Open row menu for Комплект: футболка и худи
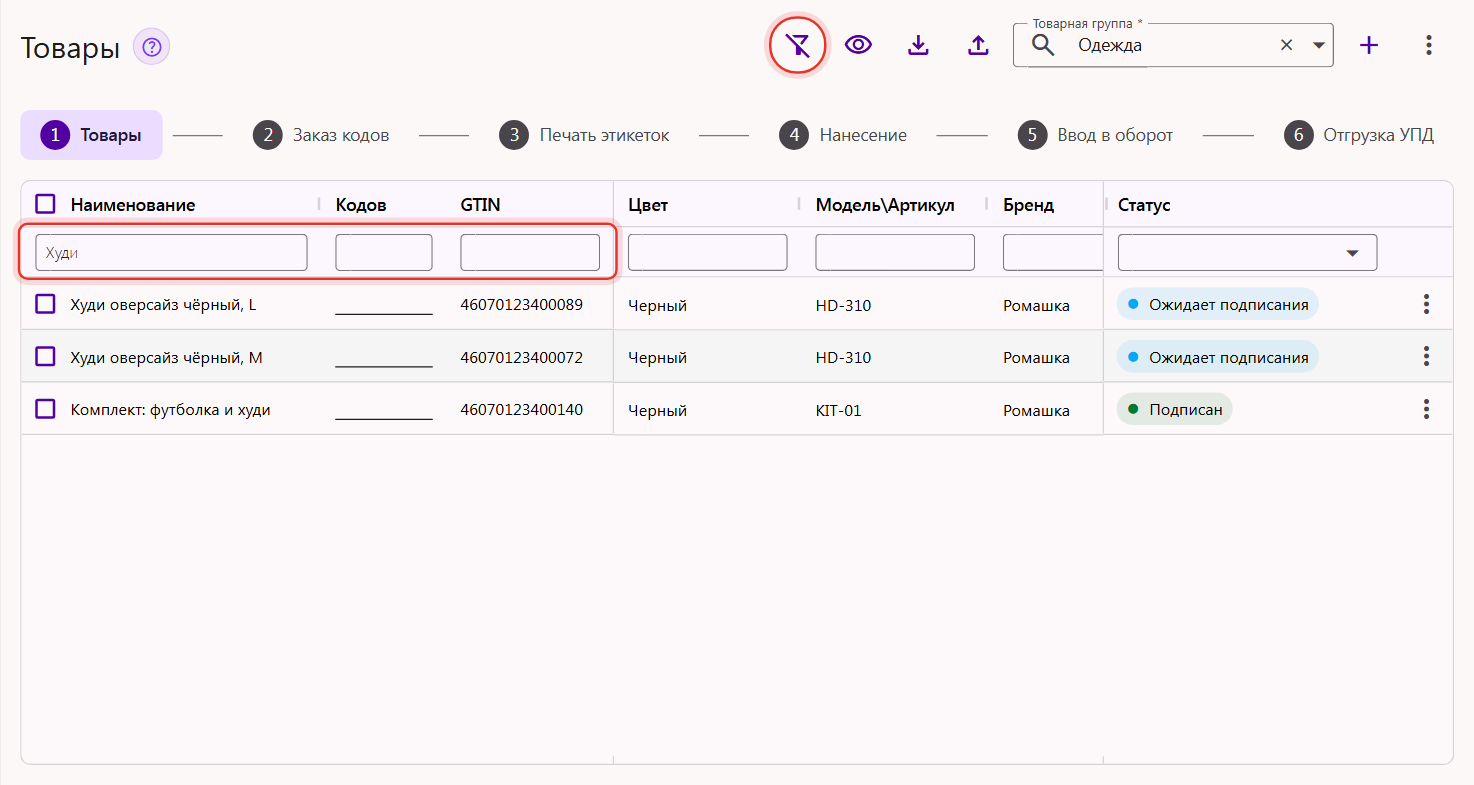Viewport: 1474px width, 785px height. click(x=1426, y=409)
